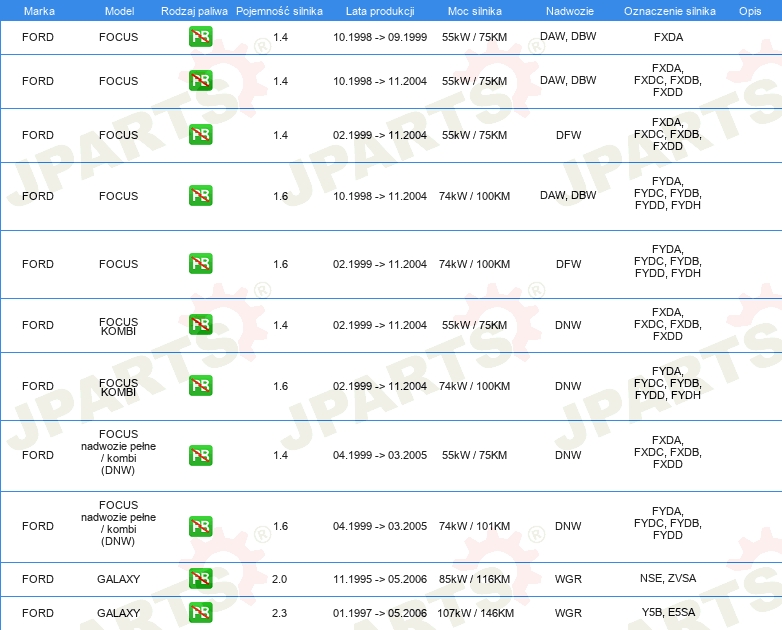The width and height of the screenshot is (782, 630).
Task: Click body code DFW in 1.4 row
Action: point(569,135)
